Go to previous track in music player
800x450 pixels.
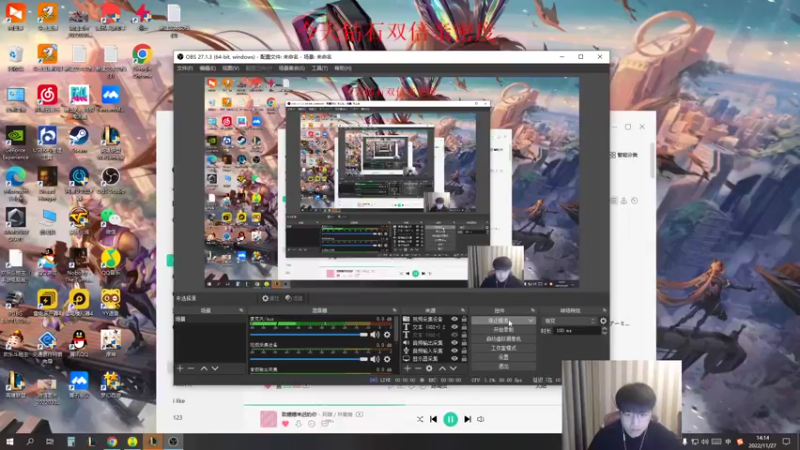point(433,419)
